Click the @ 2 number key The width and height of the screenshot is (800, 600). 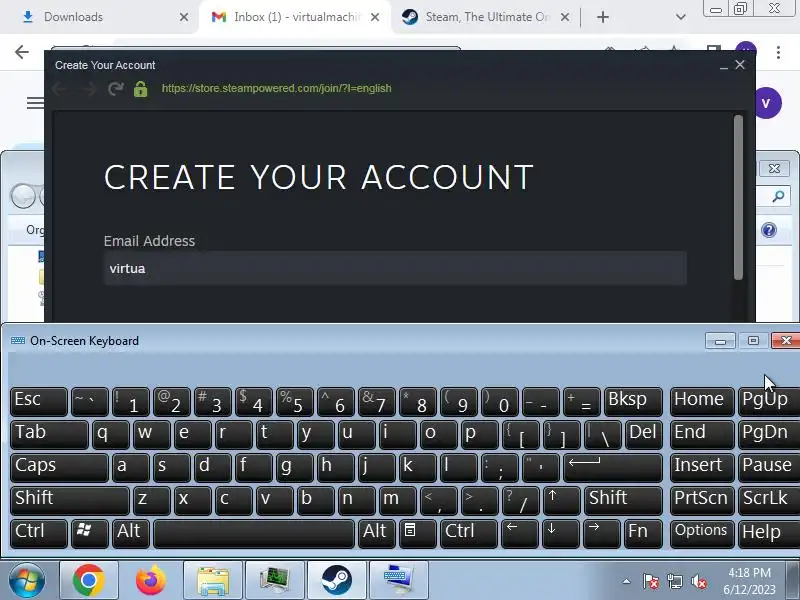pyautogui.click(x=171, y=402)
